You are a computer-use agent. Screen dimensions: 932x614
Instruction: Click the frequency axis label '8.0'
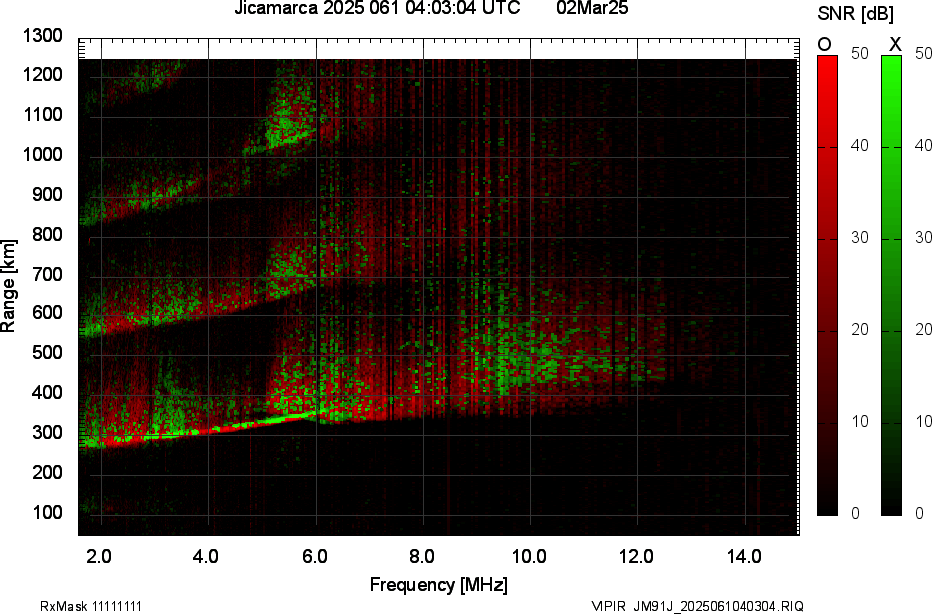[421, 556]
